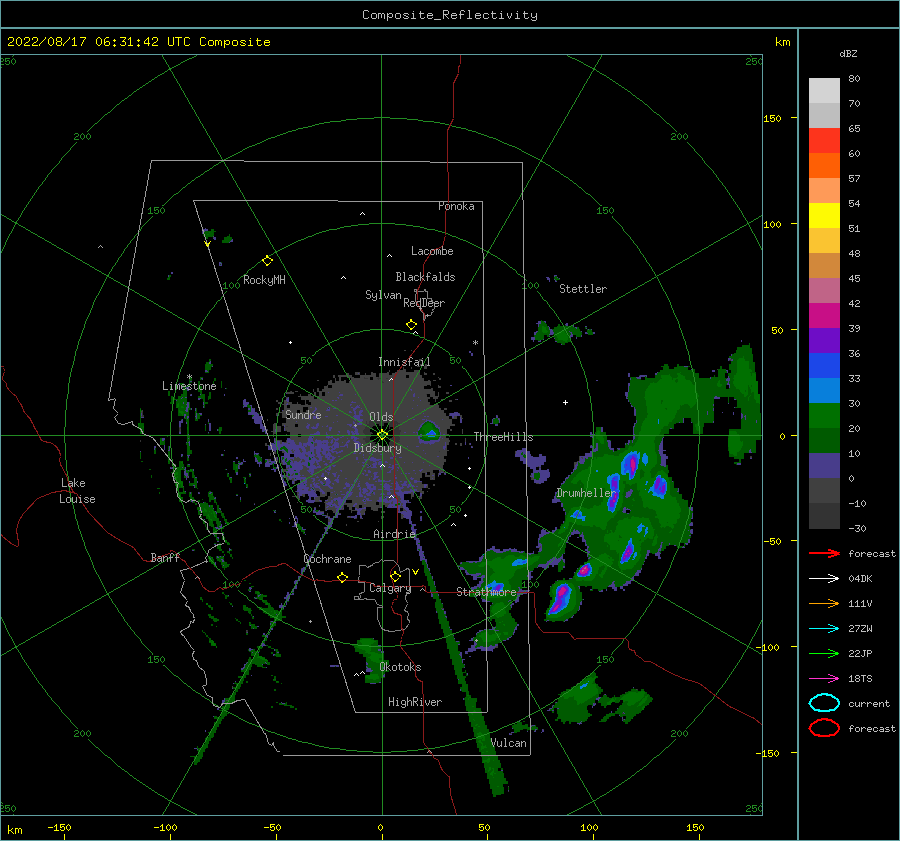This screenshot has height=841, width=900.
Task: Click the Ponoka town label
Action: pos(456,206)
